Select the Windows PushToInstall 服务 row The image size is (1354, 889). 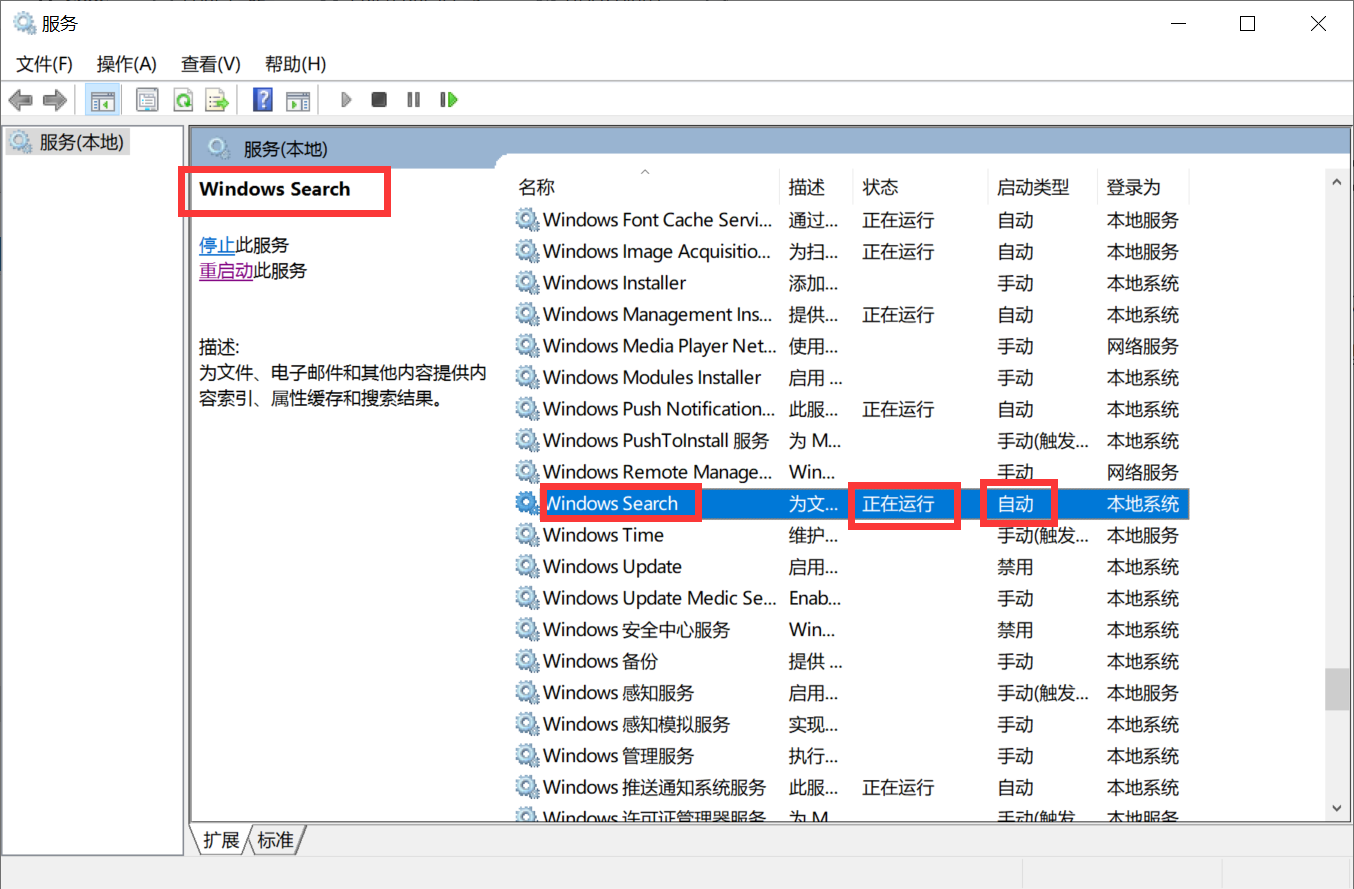tap(851, 441)
